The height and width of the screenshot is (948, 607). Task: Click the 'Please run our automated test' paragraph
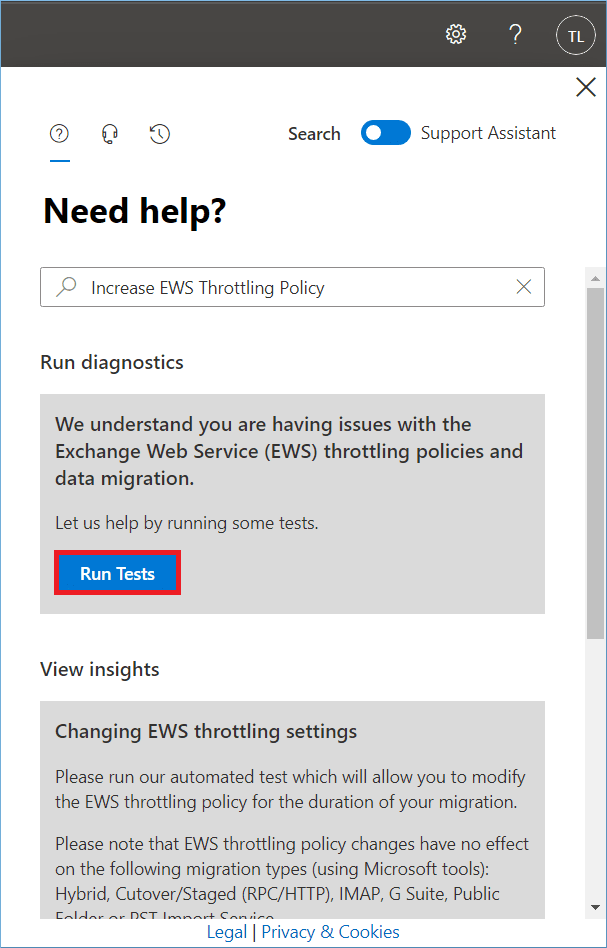coord(291,790)
